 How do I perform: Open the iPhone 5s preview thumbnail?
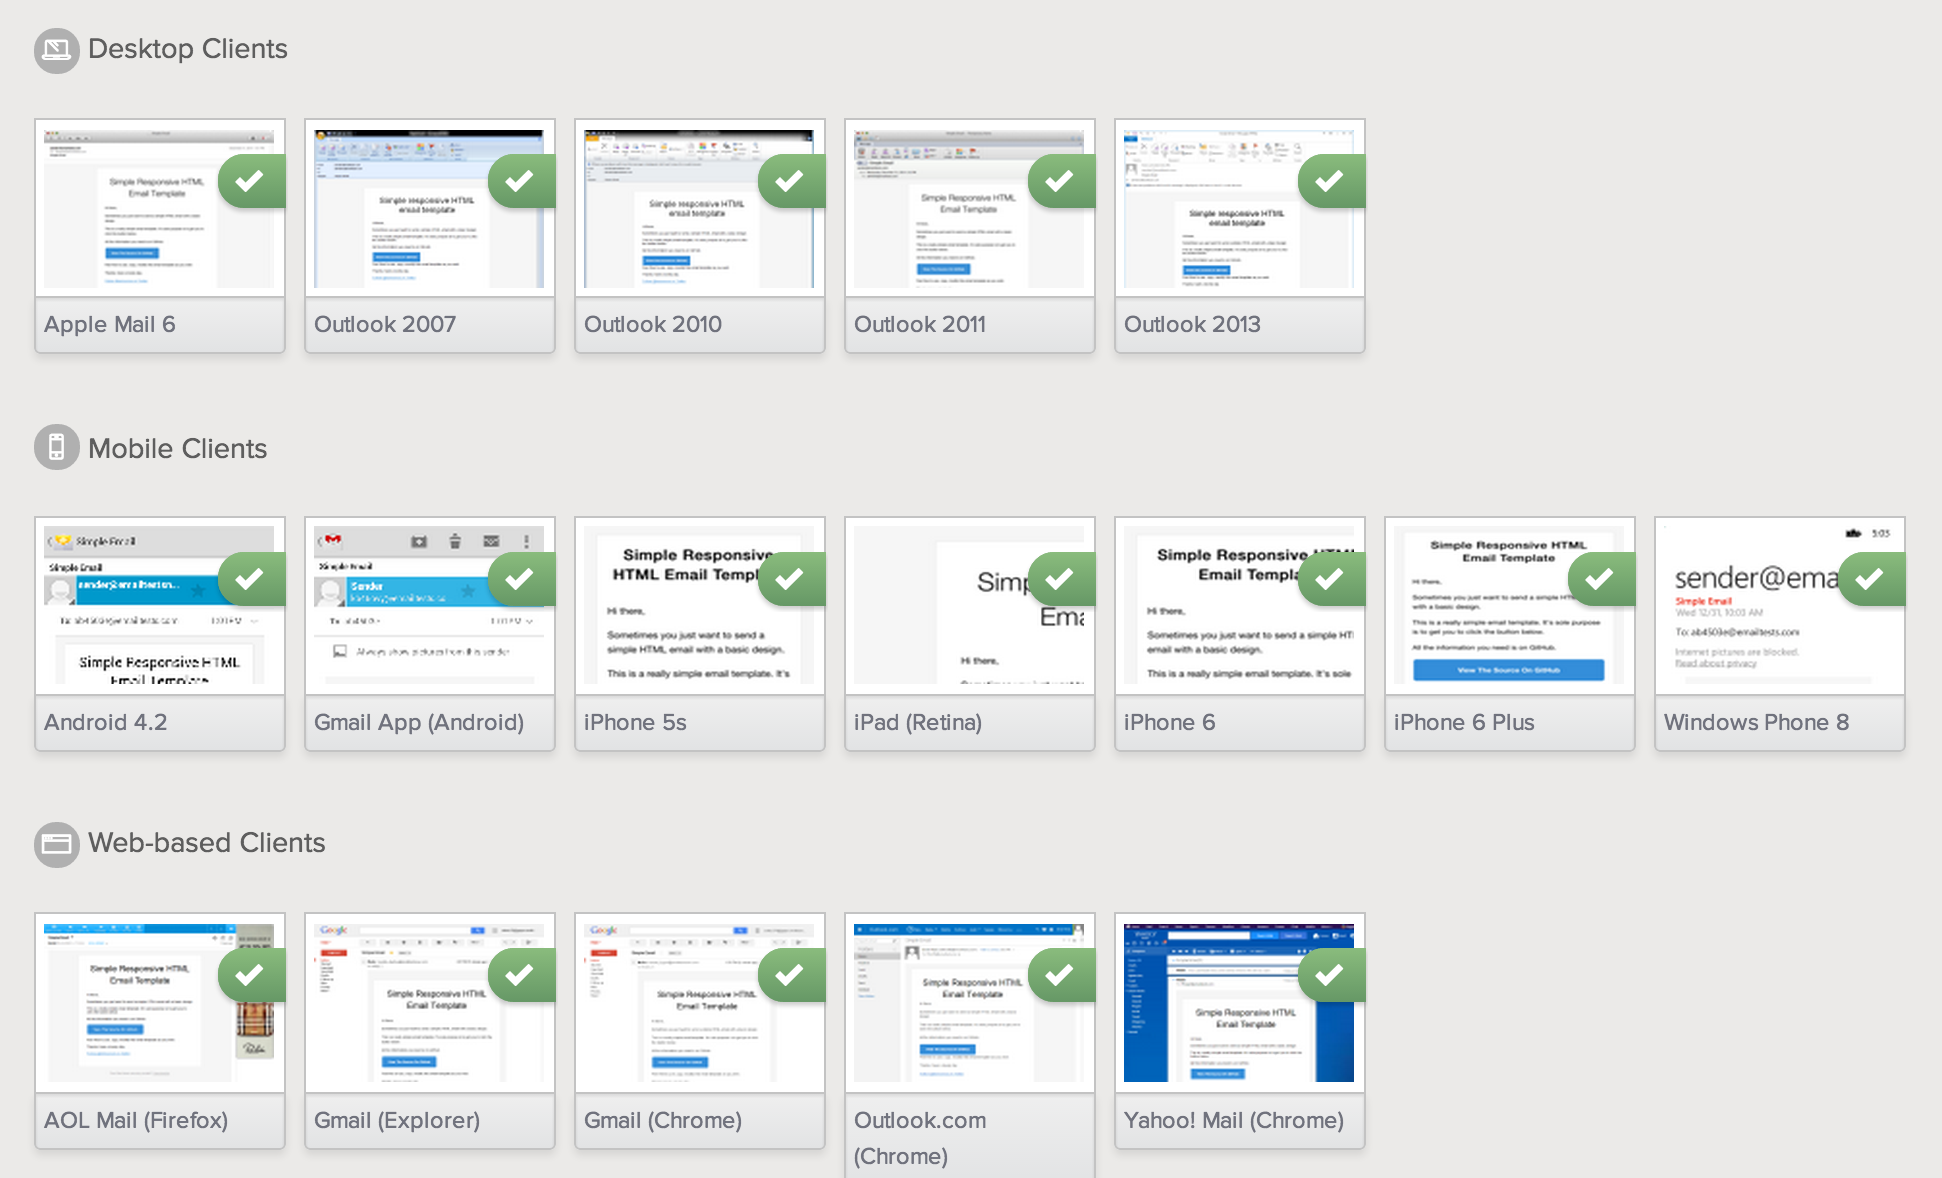[699, 606]
